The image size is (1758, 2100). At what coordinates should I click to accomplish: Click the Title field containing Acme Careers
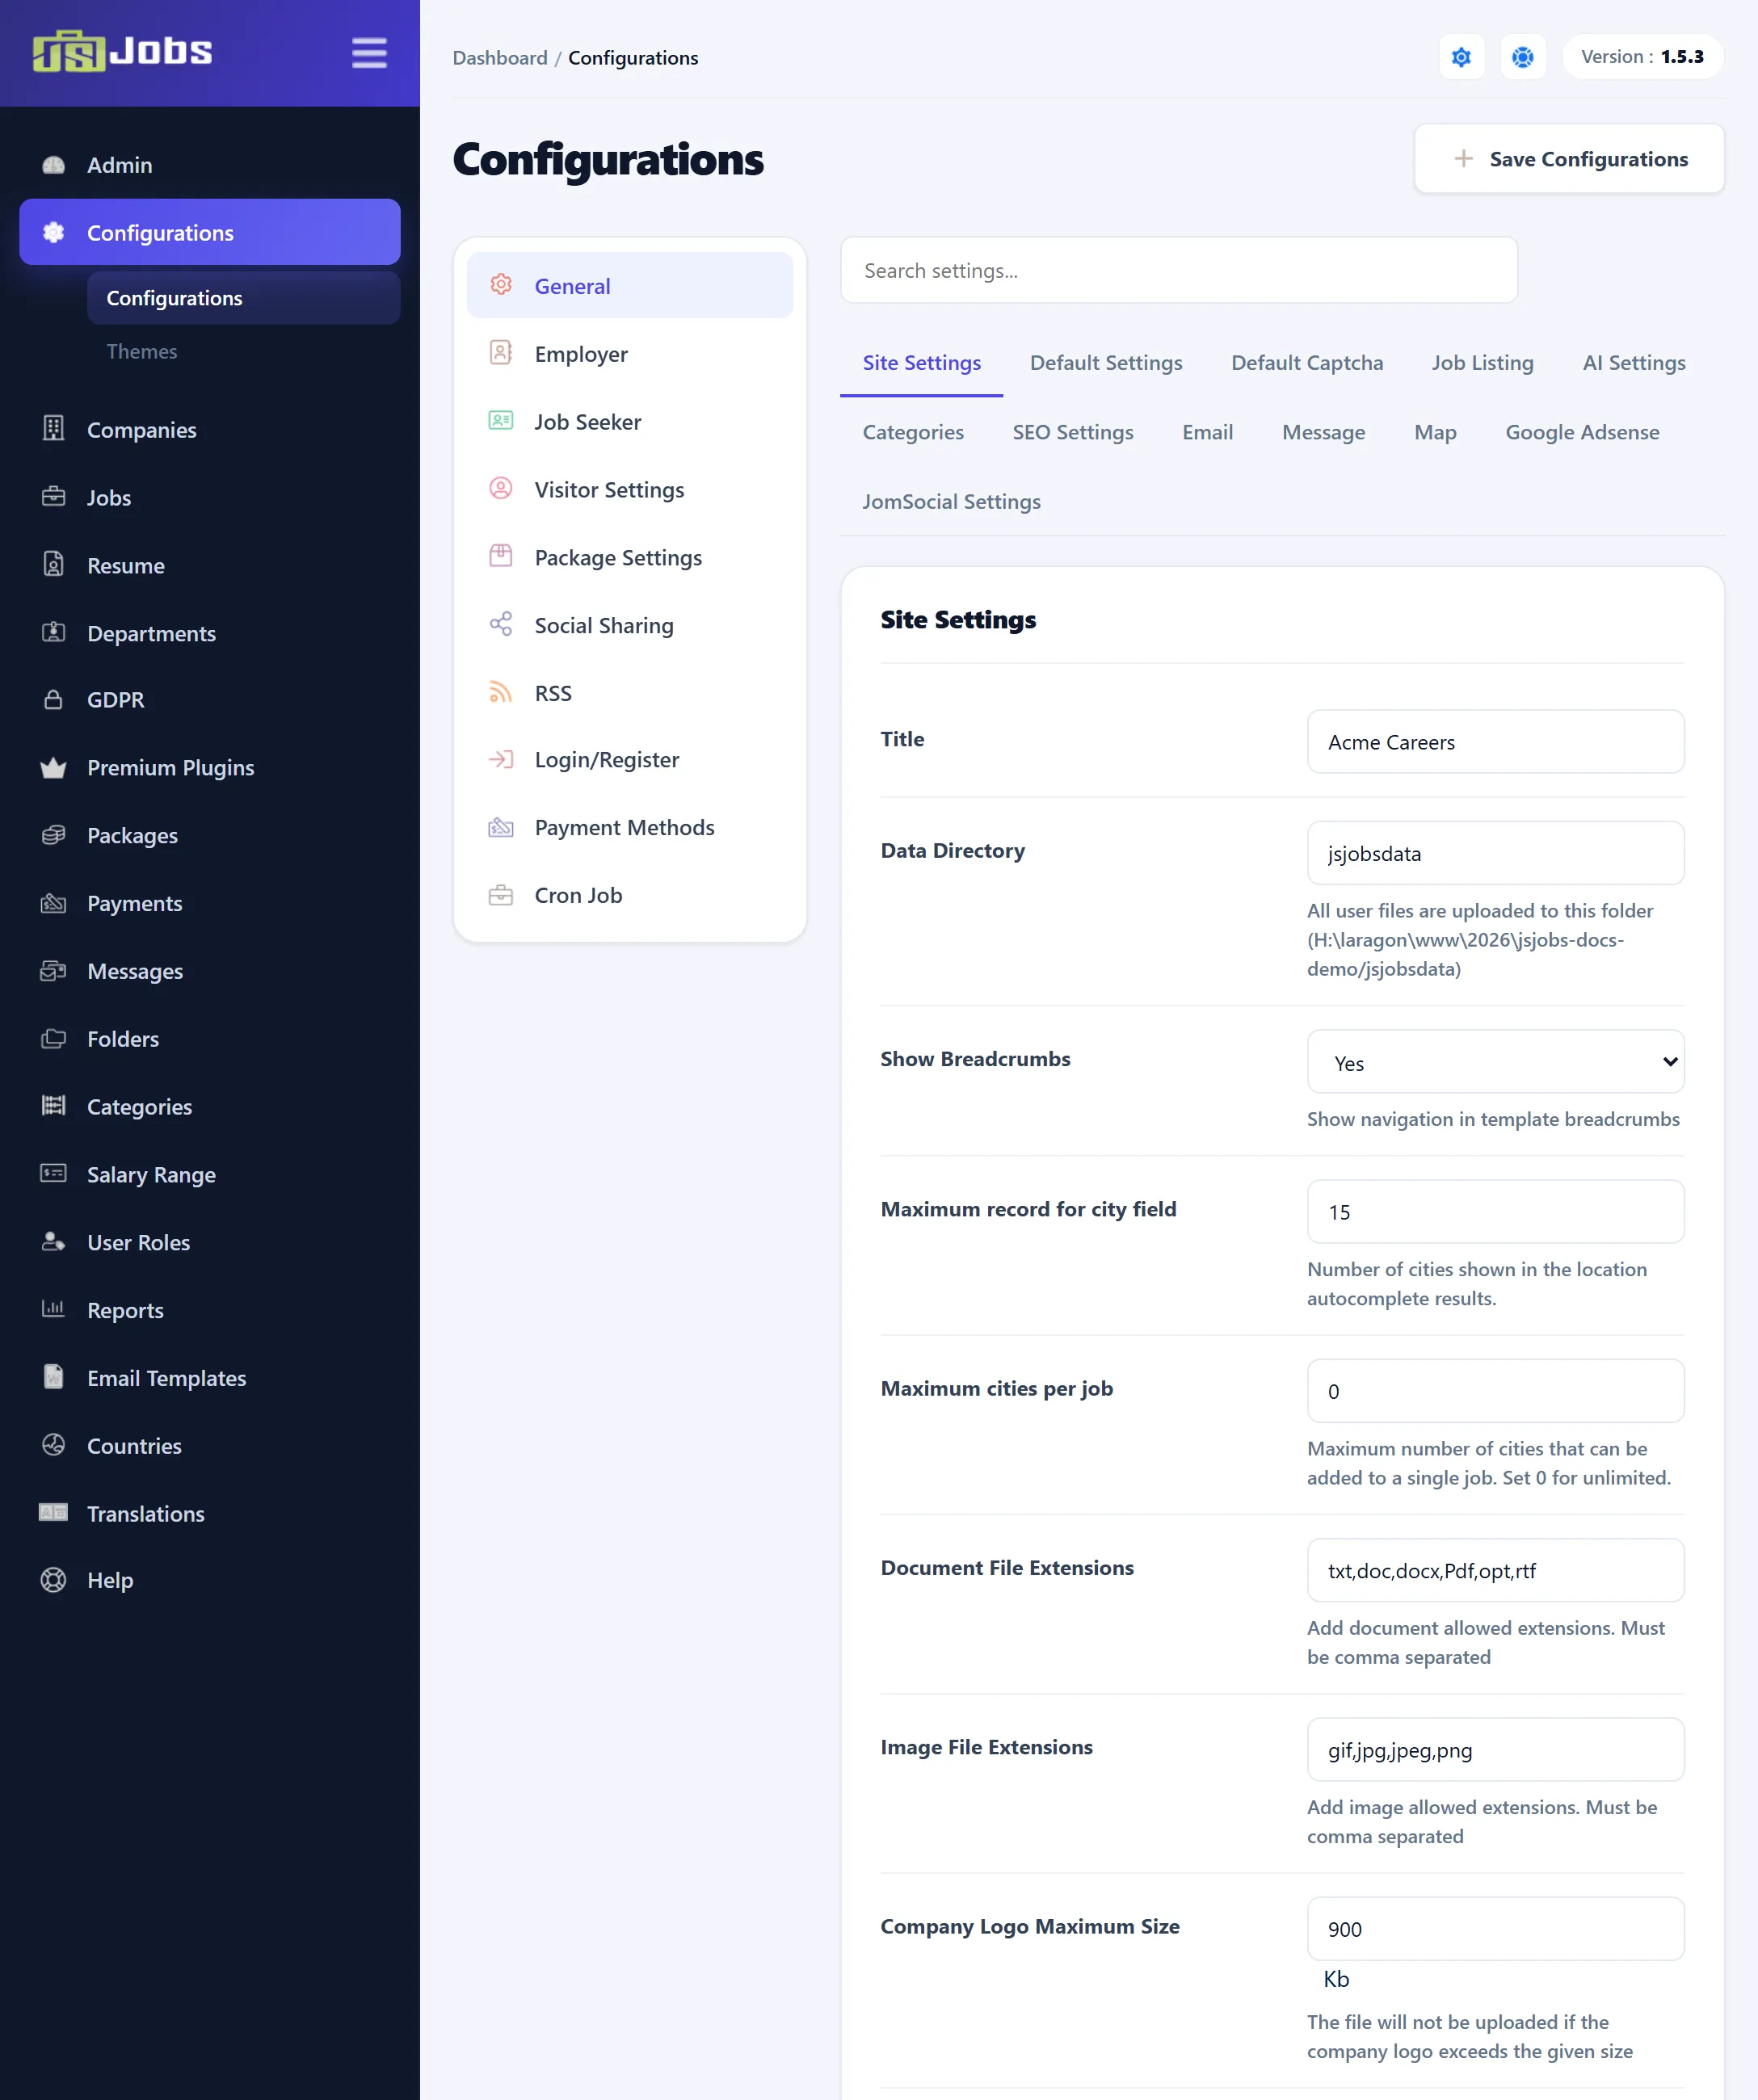tap(1495, 742)
